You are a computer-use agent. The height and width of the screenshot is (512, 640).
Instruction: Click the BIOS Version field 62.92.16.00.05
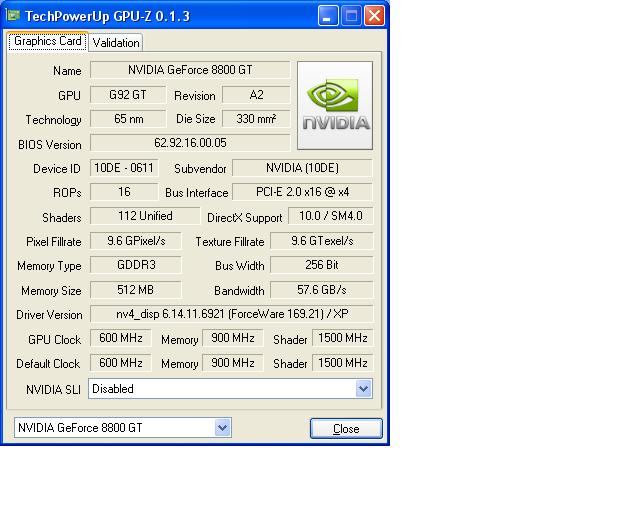(x=190, y=143)
